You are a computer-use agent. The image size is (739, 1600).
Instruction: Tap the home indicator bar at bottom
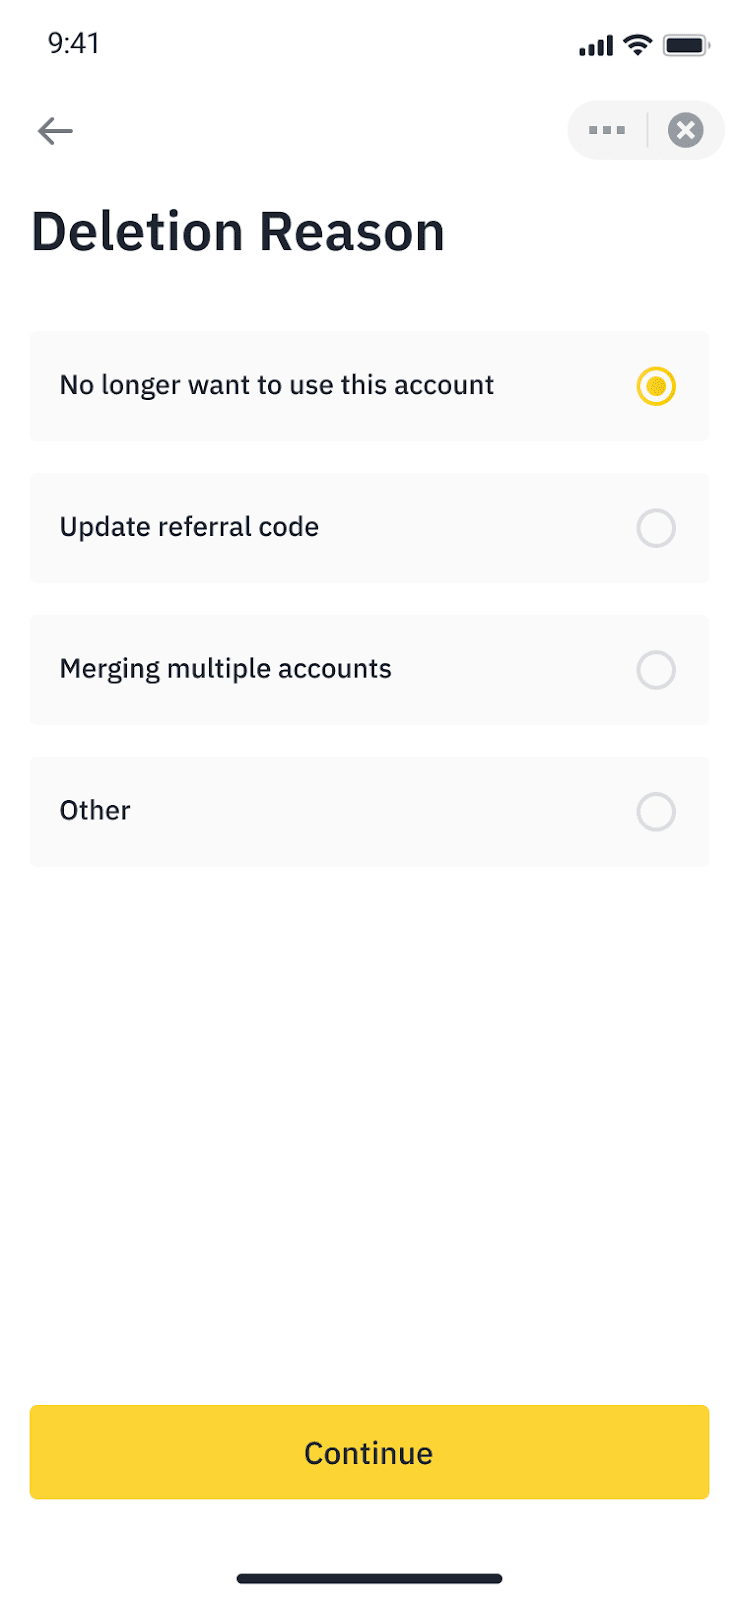tap(369, 1579)
